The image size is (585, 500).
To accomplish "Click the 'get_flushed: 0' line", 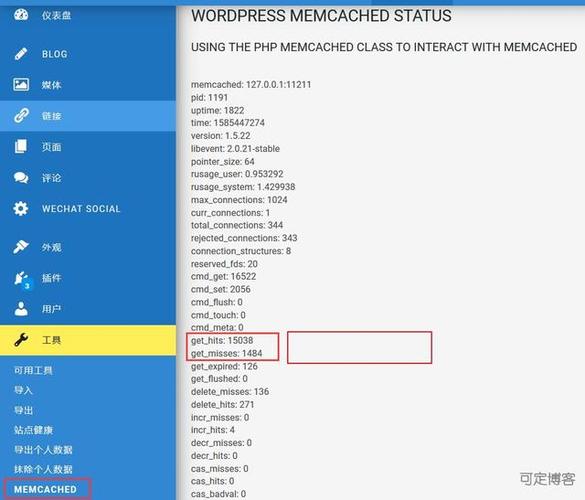I will point(219,378).
